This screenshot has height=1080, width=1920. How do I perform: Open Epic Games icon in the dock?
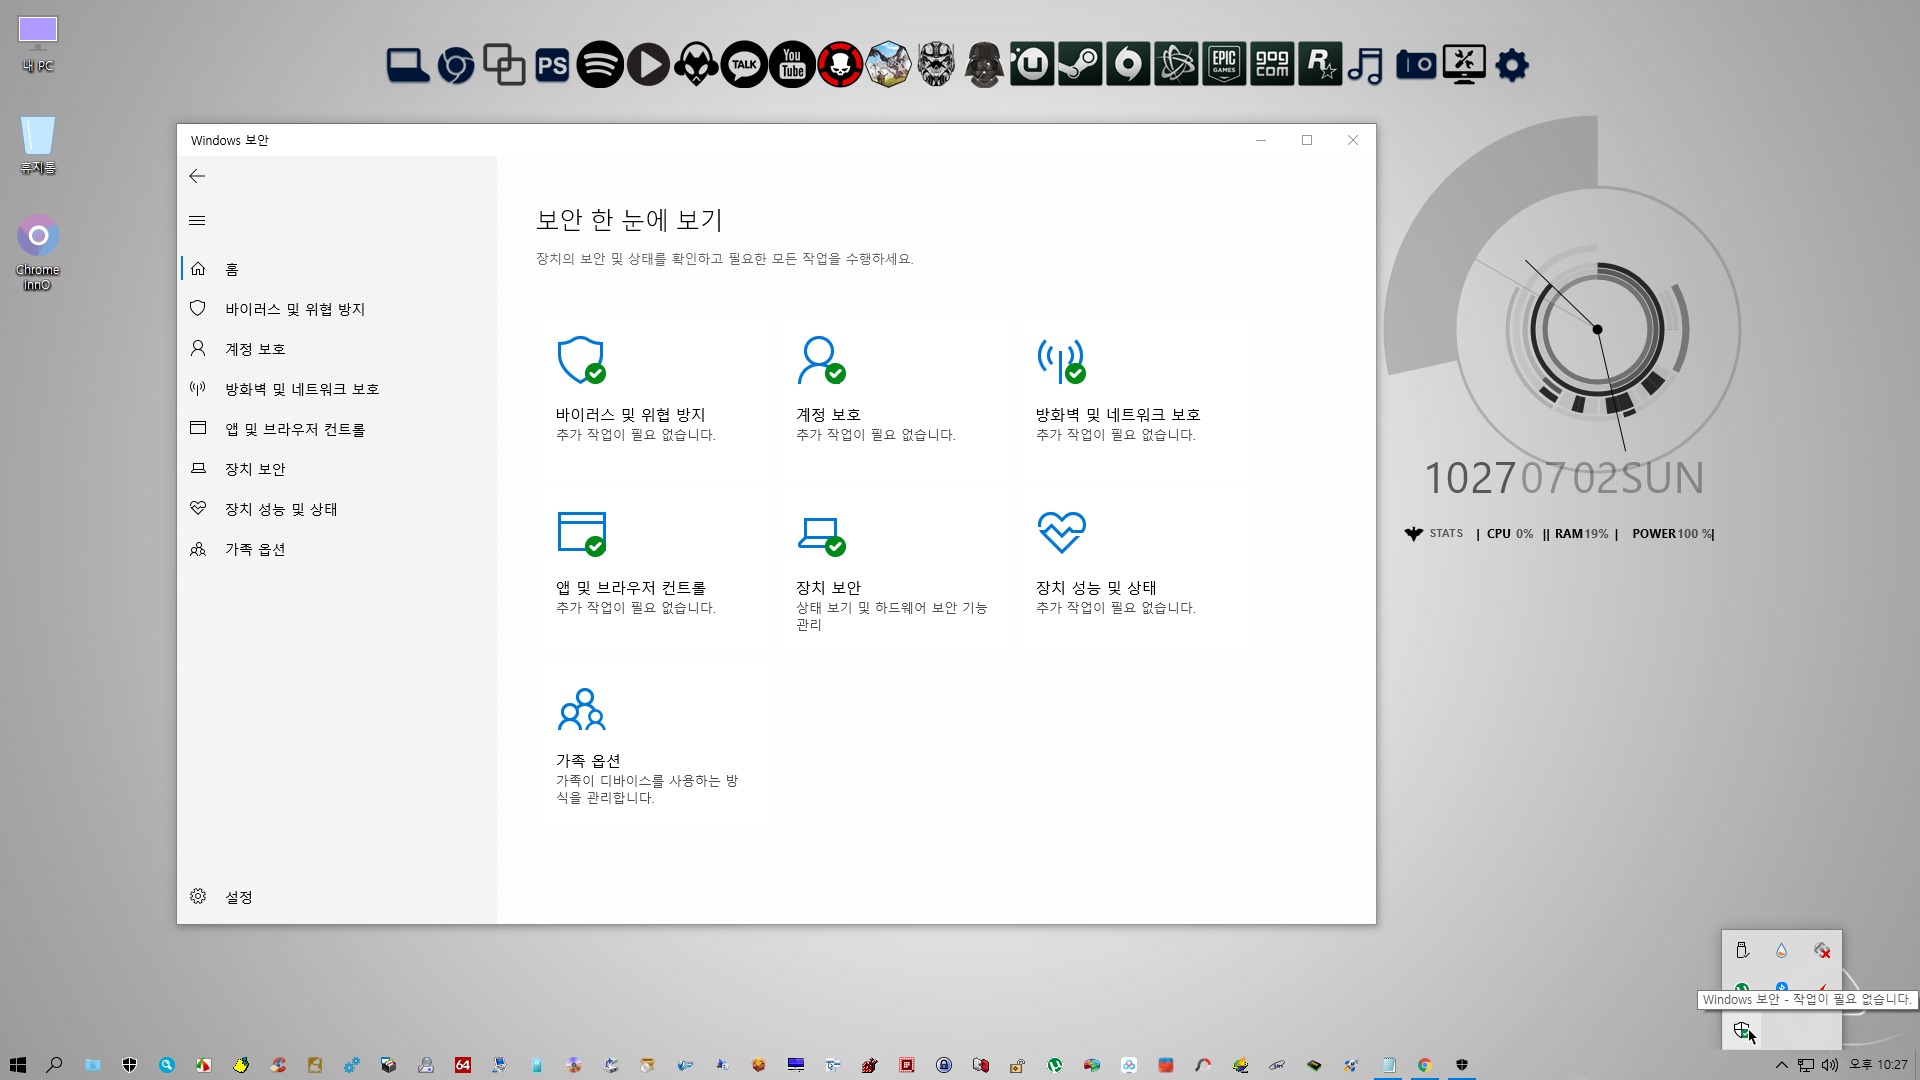[1224, 65]
